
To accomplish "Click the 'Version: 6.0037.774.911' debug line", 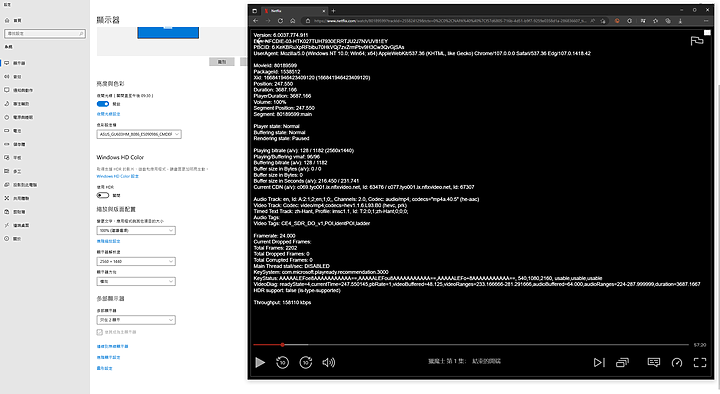I will 281,35.
